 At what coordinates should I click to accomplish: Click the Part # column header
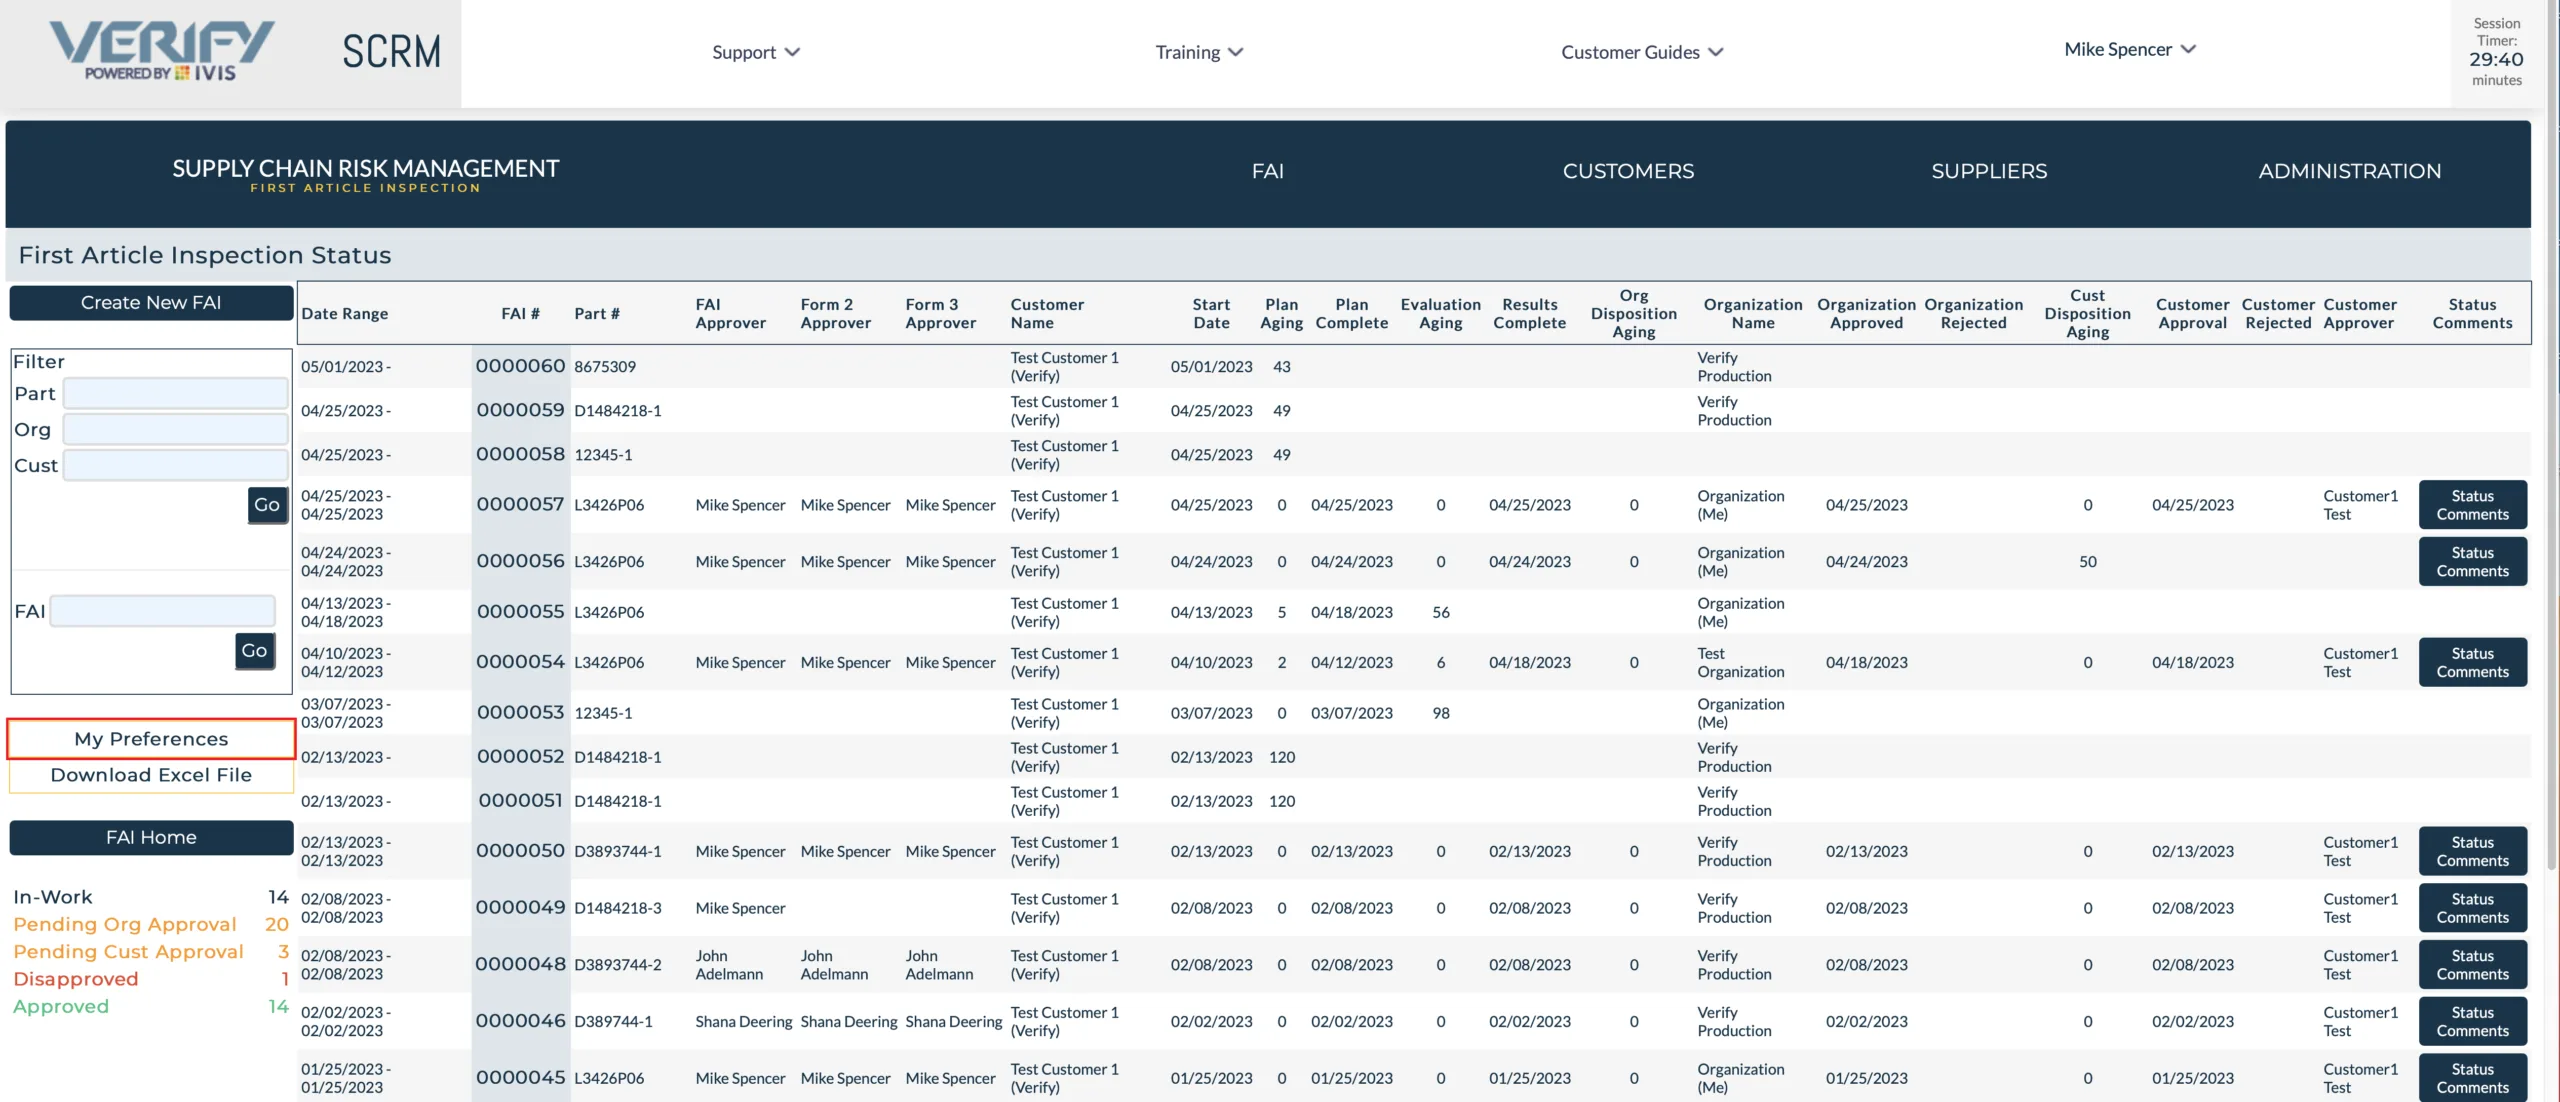[597, 314]
